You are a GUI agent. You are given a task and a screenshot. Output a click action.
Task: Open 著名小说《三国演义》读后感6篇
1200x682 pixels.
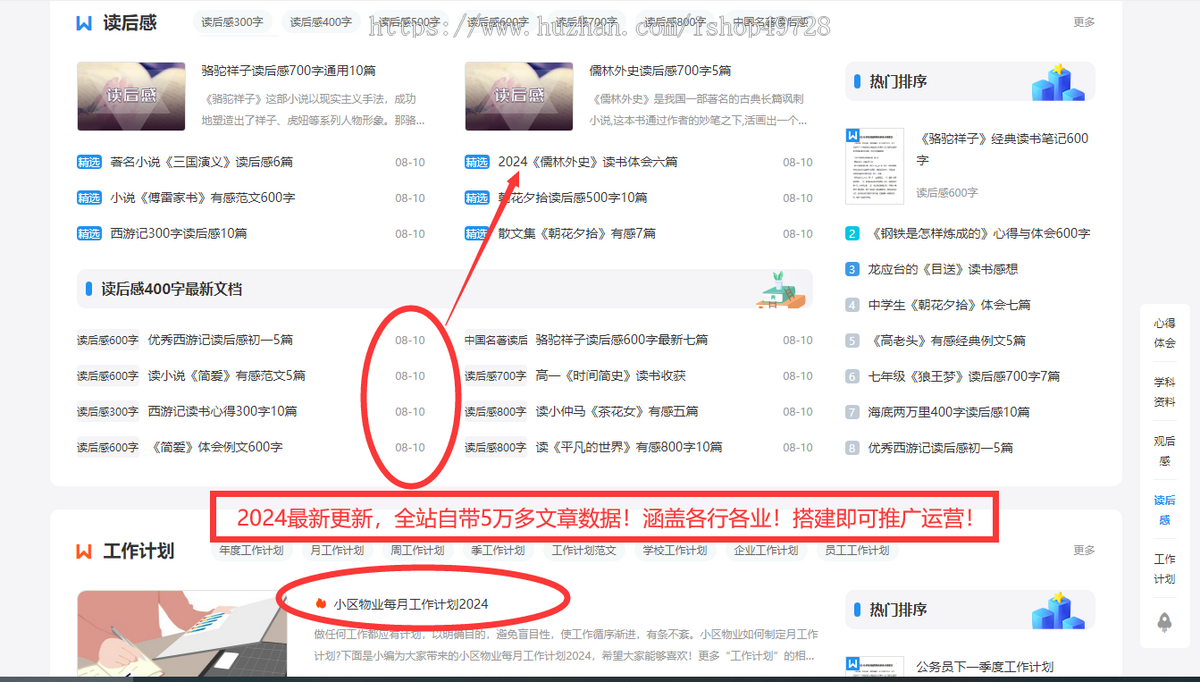(201, 162)
